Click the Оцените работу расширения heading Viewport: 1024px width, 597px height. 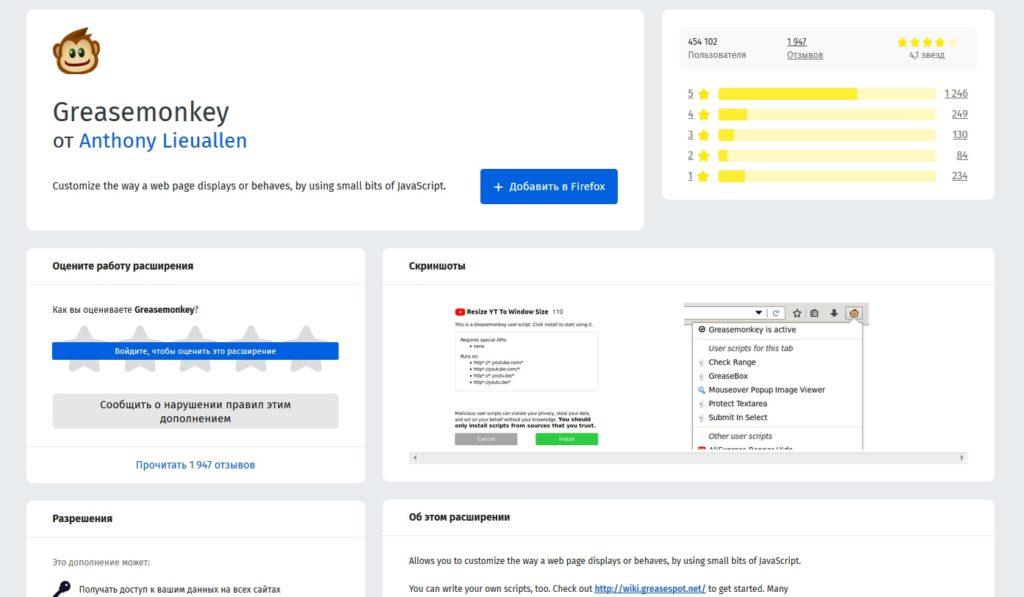pyautogui.click(x=123, y=266)
